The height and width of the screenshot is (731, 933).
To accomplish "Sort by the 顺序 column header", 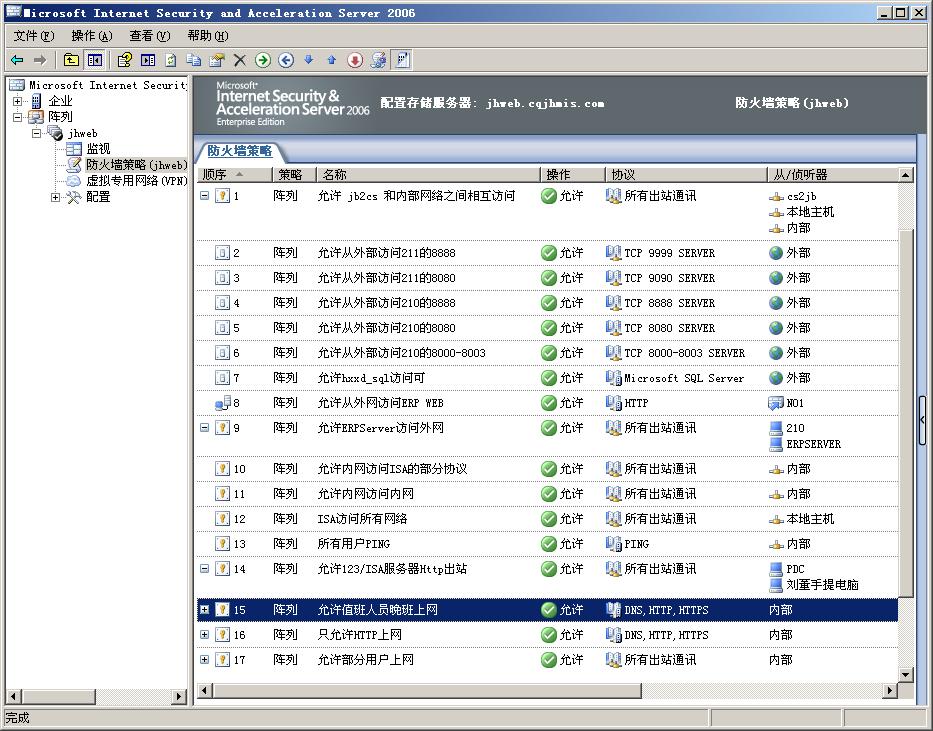I will pyautogui.click(x=234, y=174).
